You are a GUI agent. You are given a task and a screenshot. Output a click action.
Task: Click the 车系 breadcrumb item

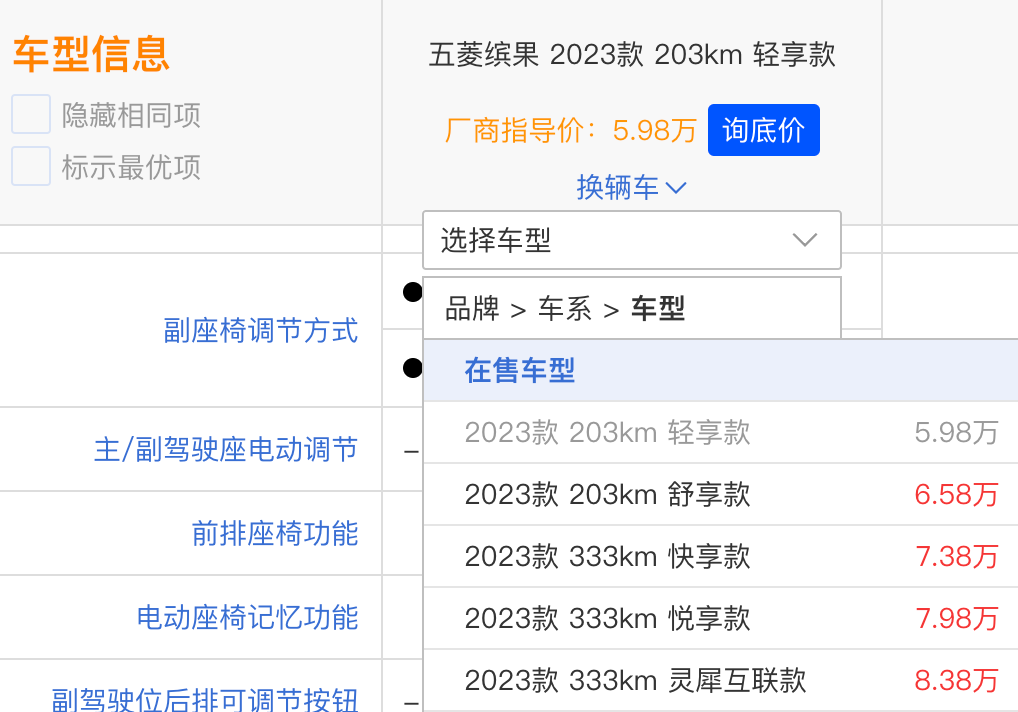click(x=564, y=309)
